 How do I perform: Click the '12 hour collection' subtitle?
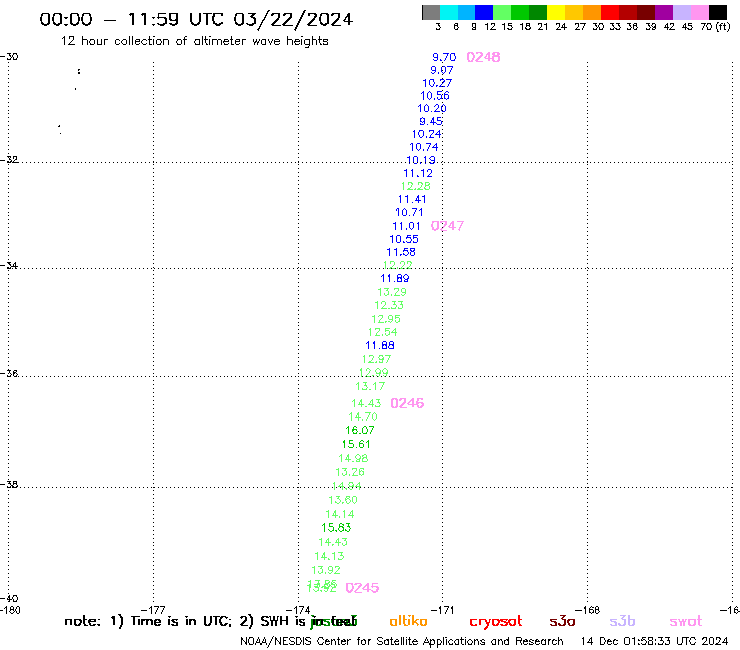point(194,41)
